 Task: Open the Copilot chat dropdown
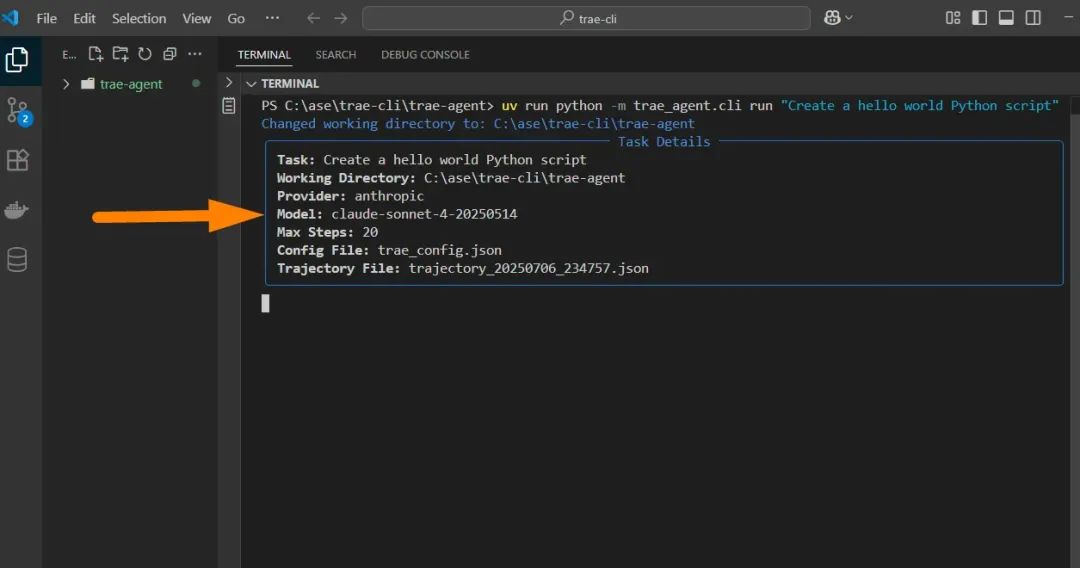pyautogui.click(x=838, y=18)
